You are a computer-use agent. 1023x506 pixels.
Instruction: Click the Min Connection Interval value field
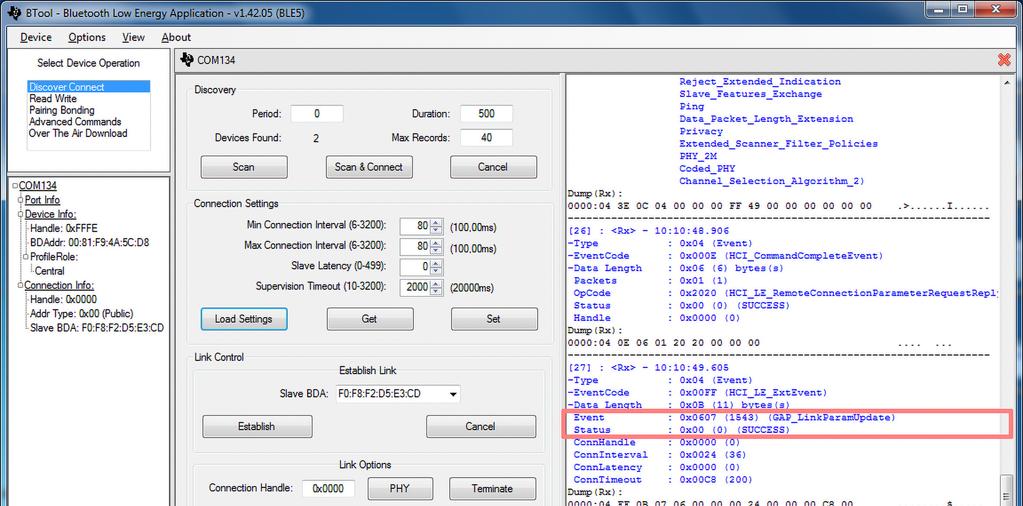pyautogui.click(x=415, y=226)
